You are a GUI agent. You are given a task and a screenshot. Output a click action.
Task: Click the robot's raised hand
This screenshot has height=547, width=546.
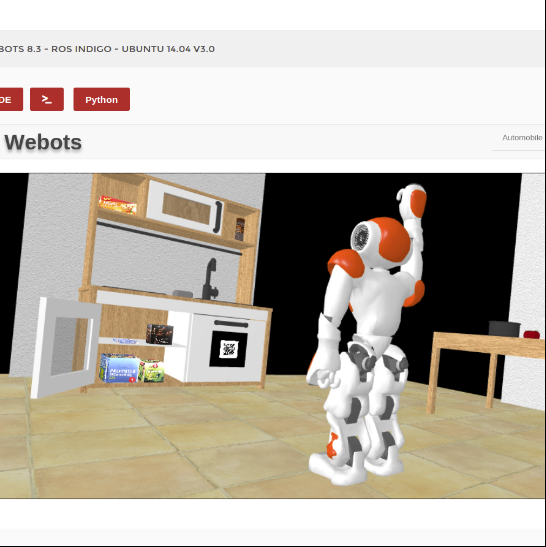412,201
